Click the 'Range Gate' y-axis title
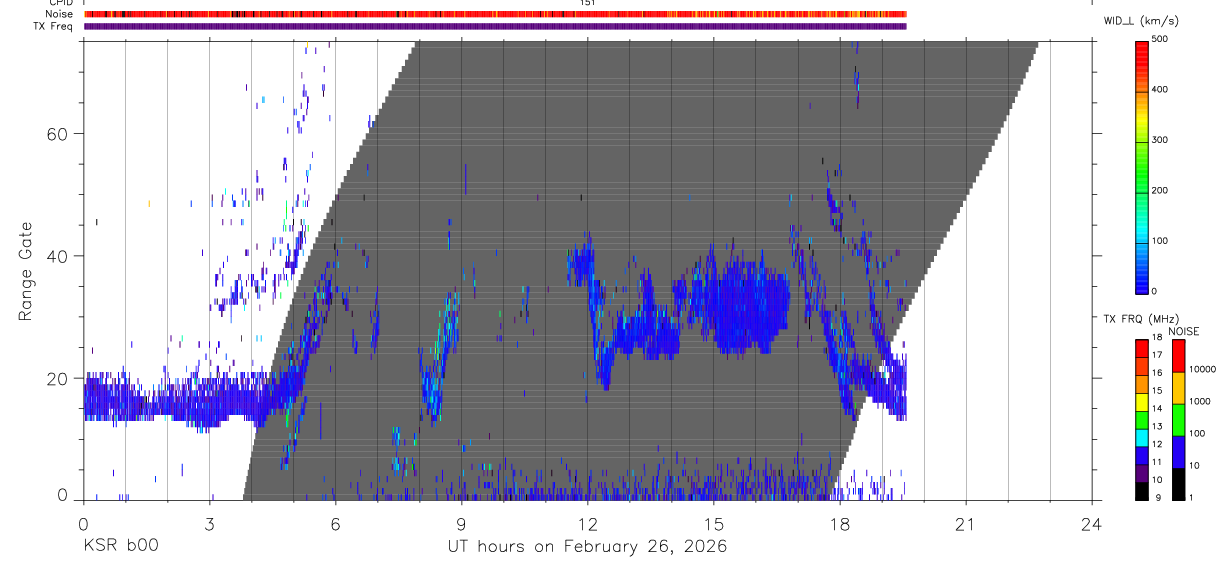Screen dimensions: 1228x567 (26, 271)
